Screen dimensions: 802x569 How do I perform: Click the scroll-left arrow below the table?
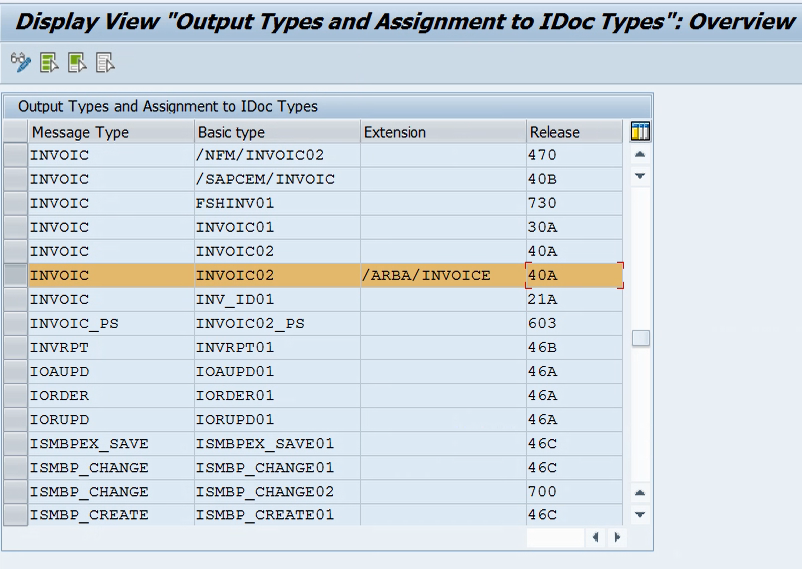click(x=595, y=537)
